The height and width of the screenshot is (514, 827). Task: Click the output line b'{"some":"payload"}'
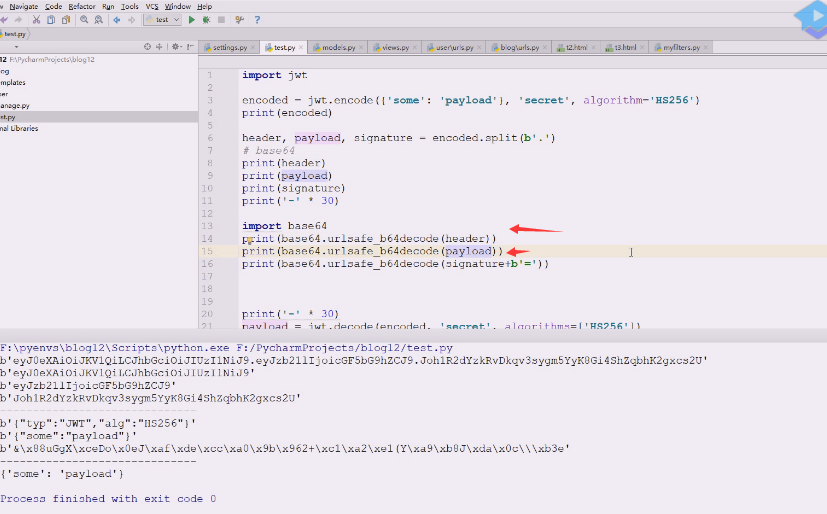[x=69, y=436]
